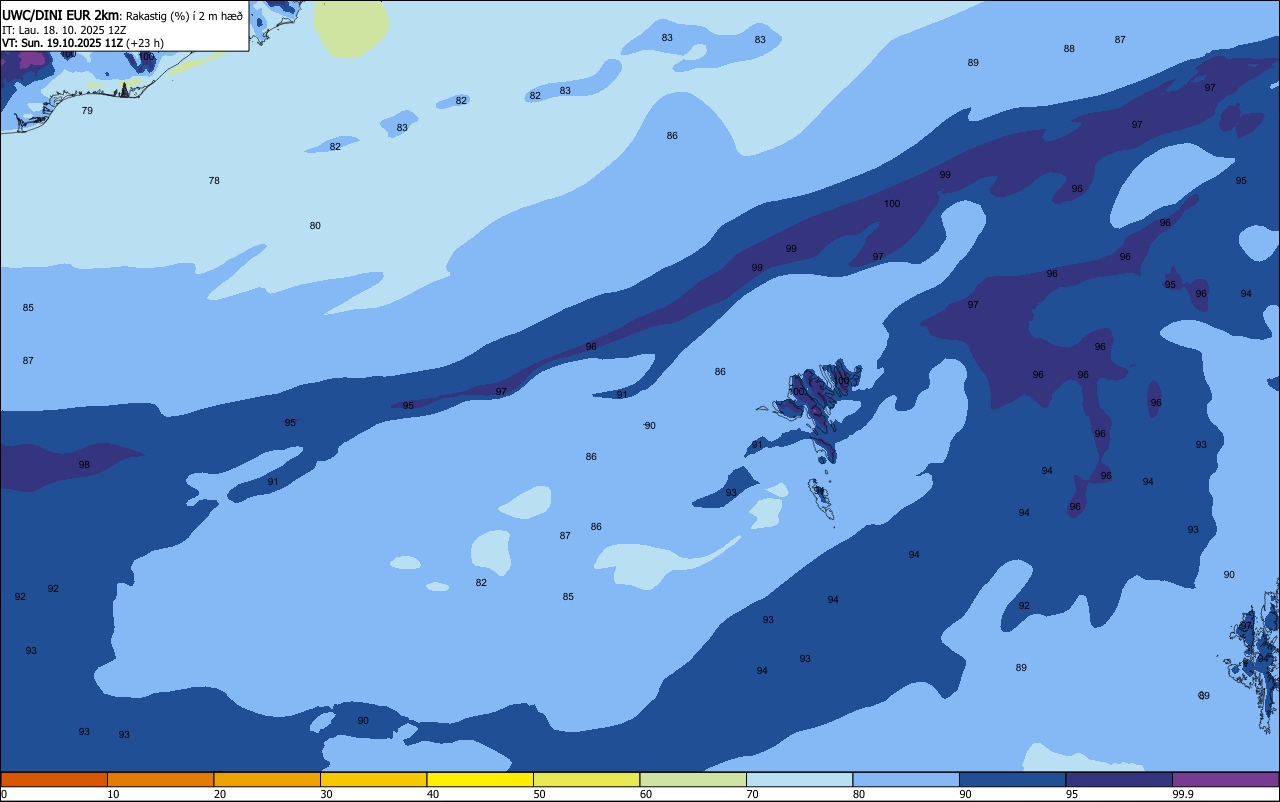Pick the pale green 60–70 legend segment
This screenshot has width=1280, height=802.
click(693, 779)
